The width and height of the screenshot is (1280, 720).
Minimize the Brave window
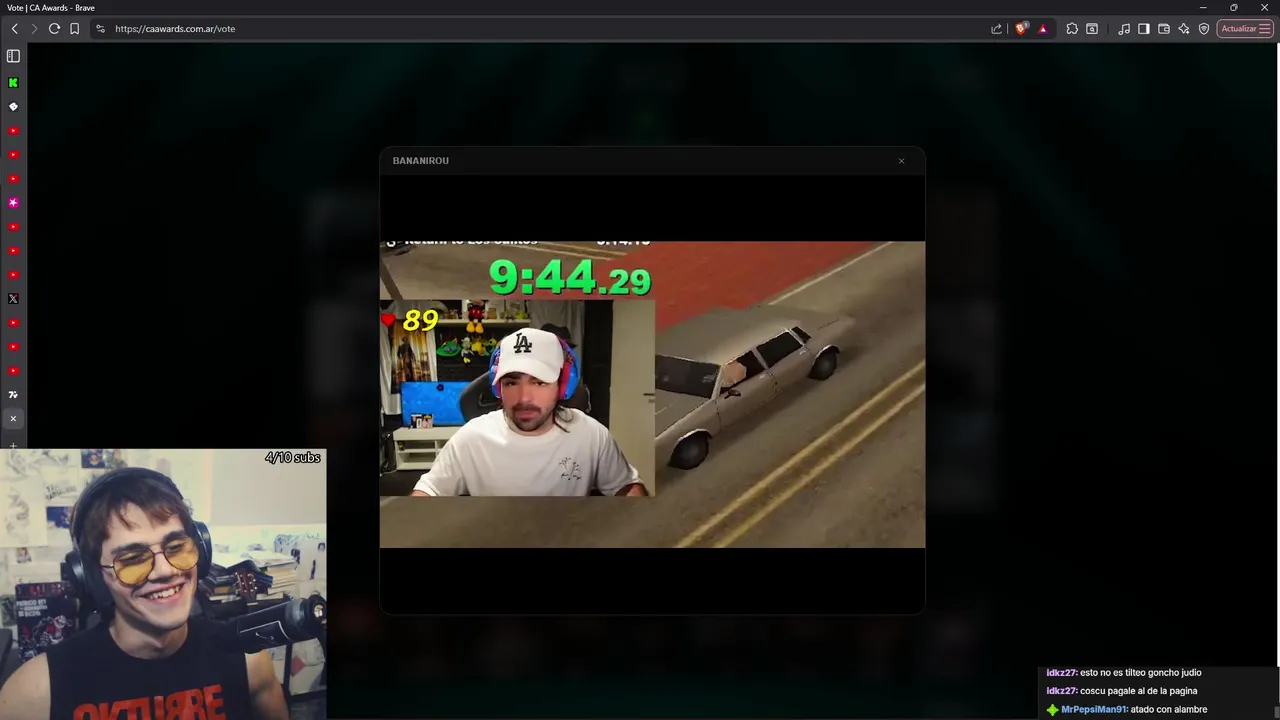[1203, 8]
